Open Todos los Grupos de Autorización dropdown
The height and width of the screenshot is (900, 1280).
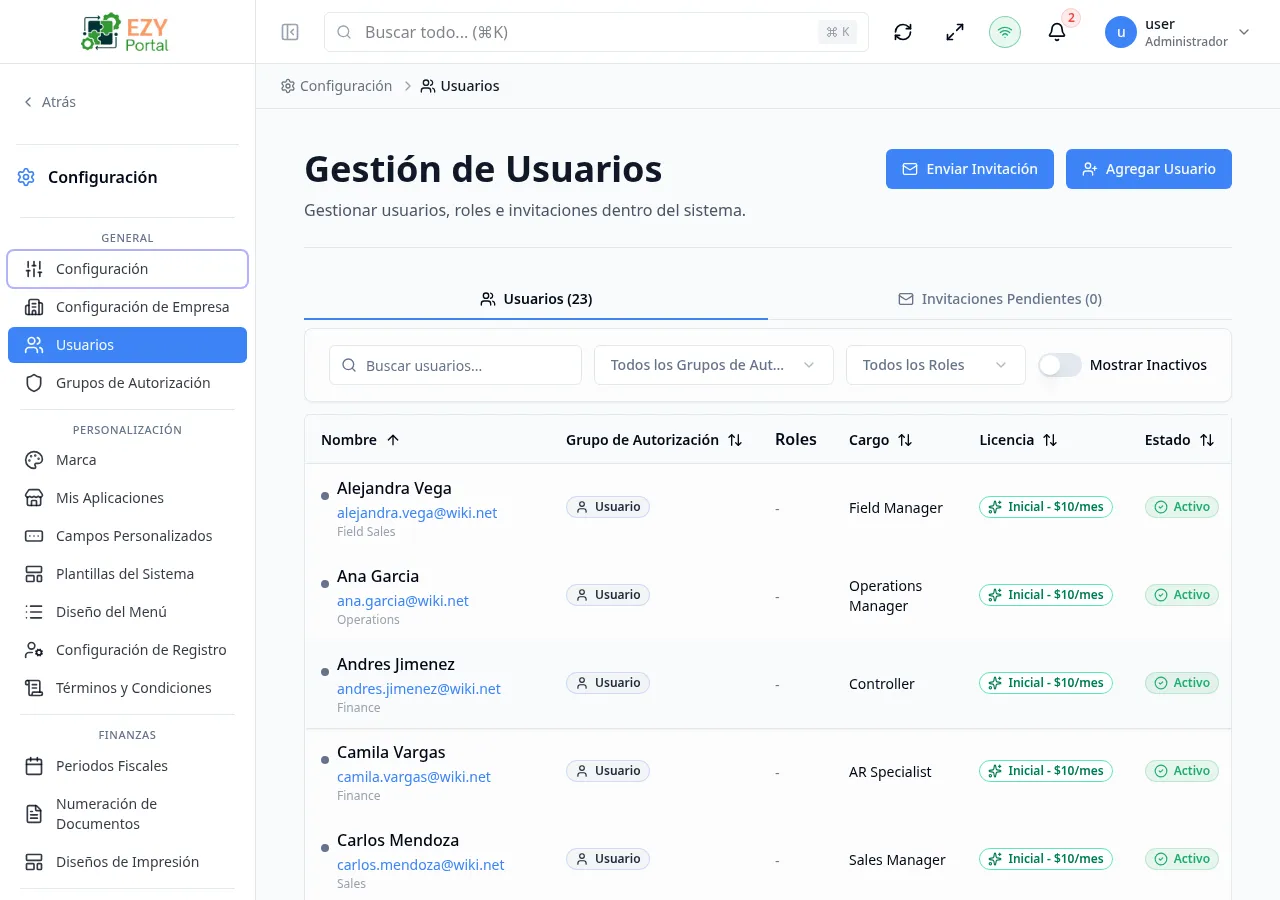pos(714,365)
